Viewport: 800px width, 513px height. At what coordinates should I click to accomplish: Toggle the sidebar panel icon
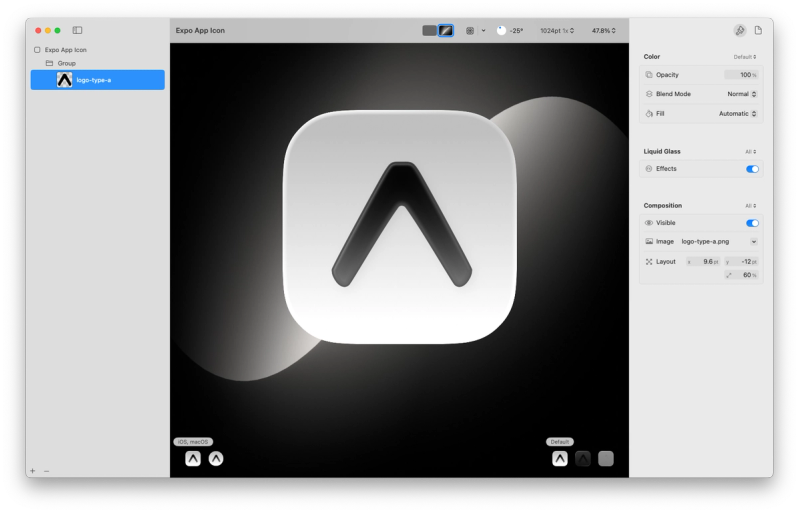point(77,30)
